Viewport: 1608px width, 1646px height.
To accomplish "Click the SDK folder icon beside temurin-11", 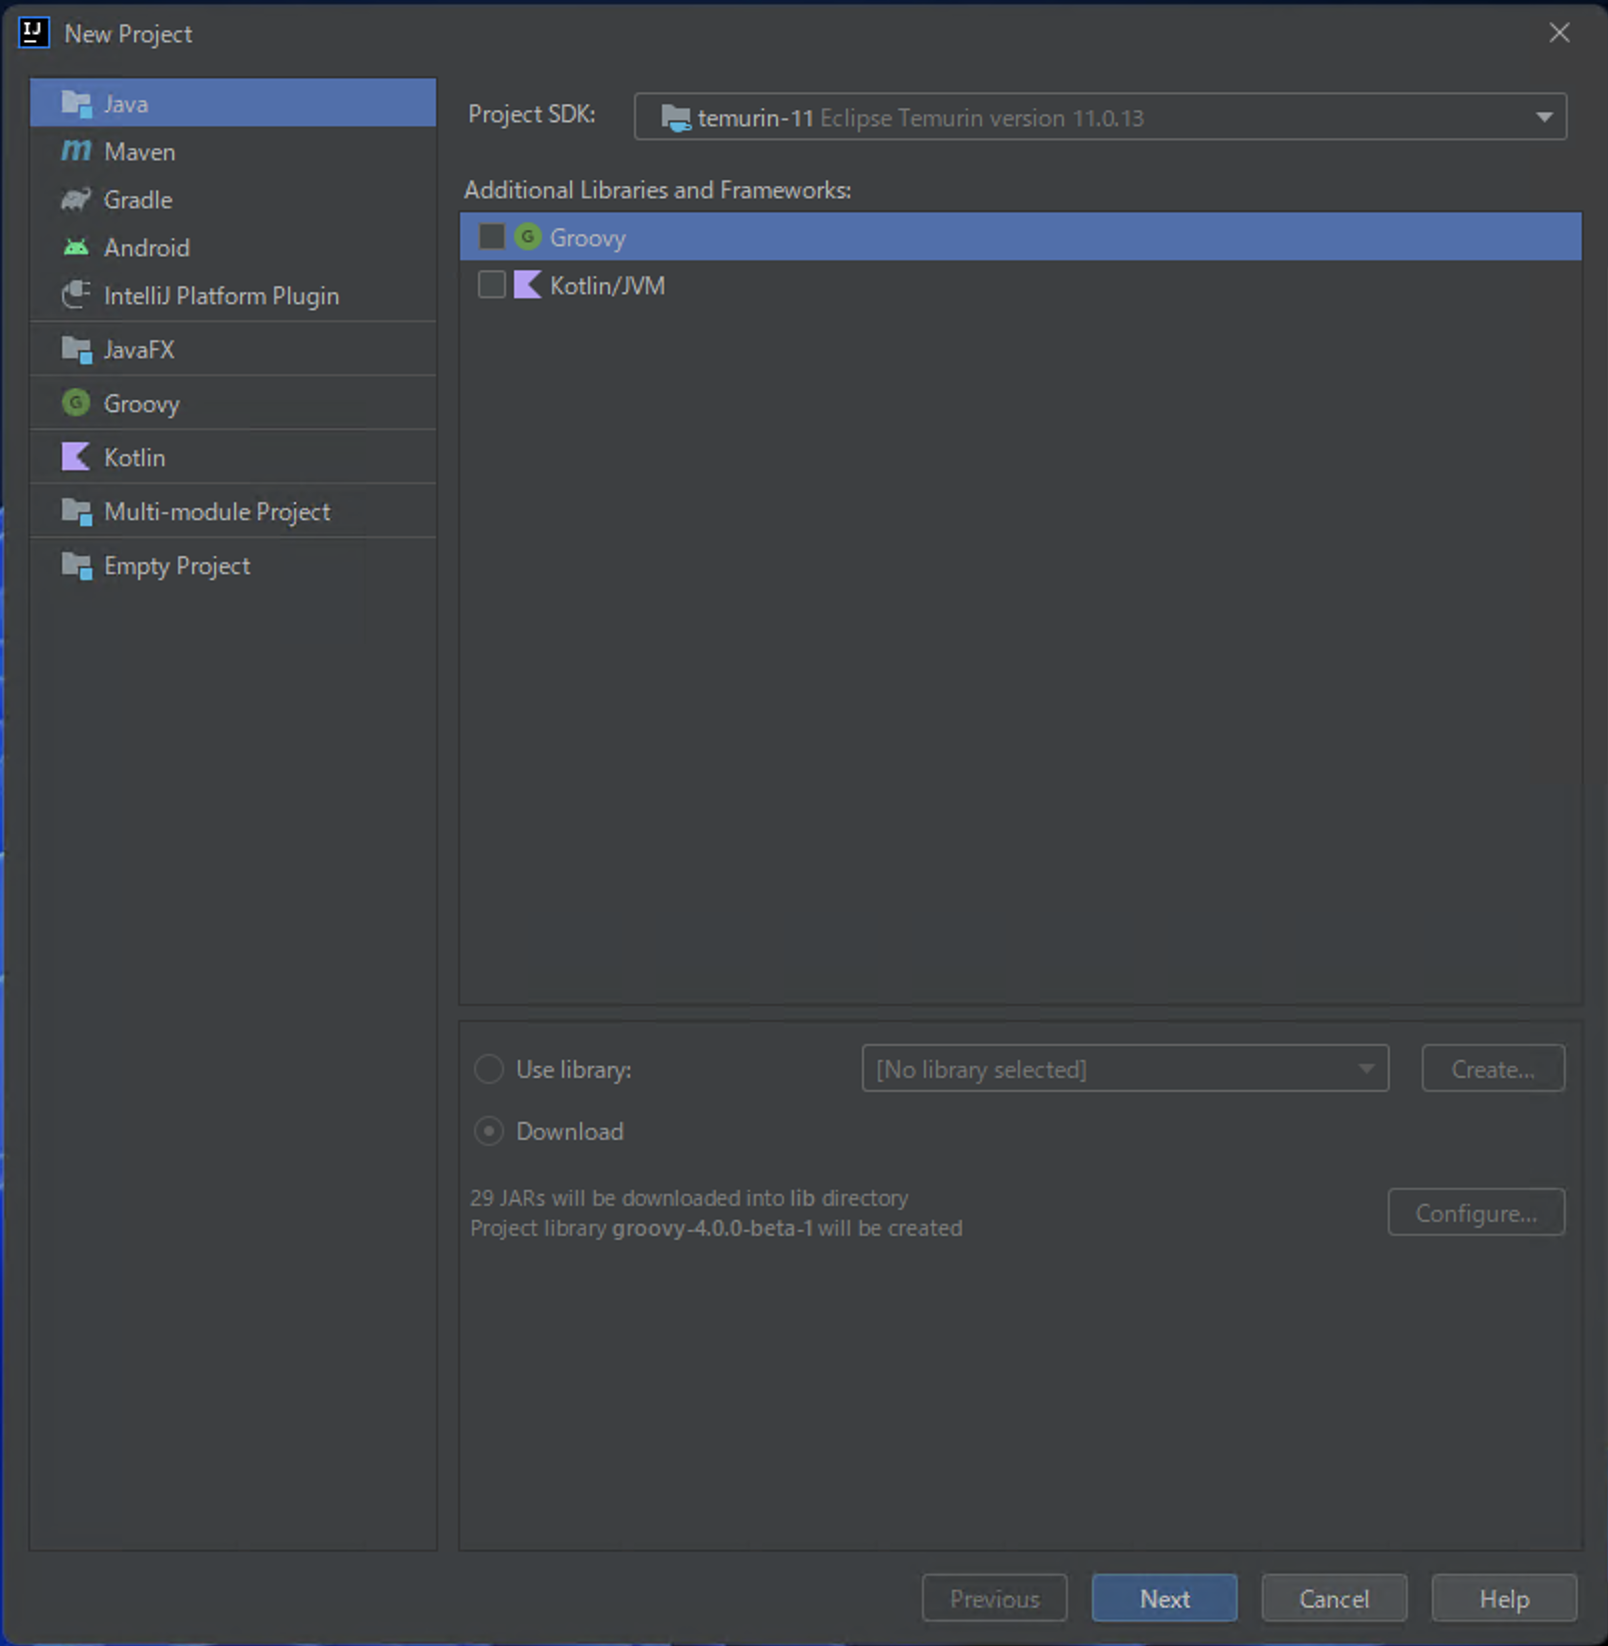I will pyautogui.click(x=676, y=118).
